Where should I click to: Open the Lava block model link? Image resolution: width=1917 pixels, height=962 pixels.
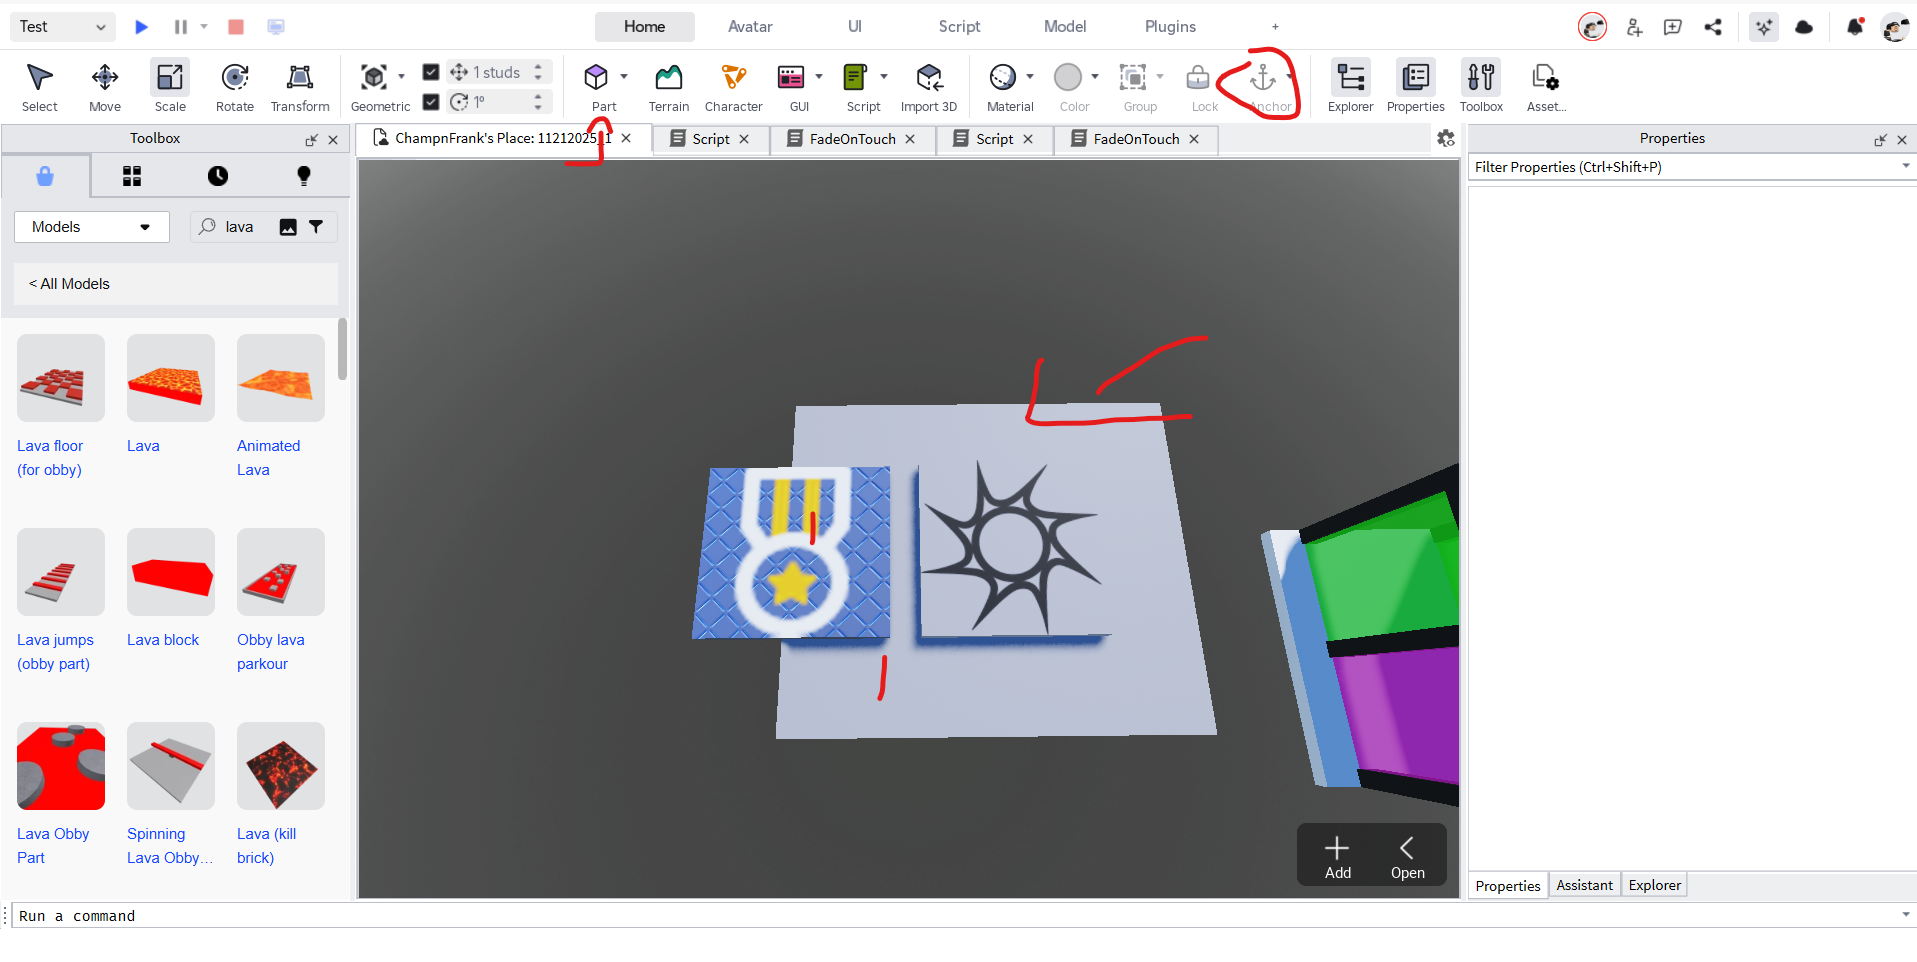click(x=163, y=640)
